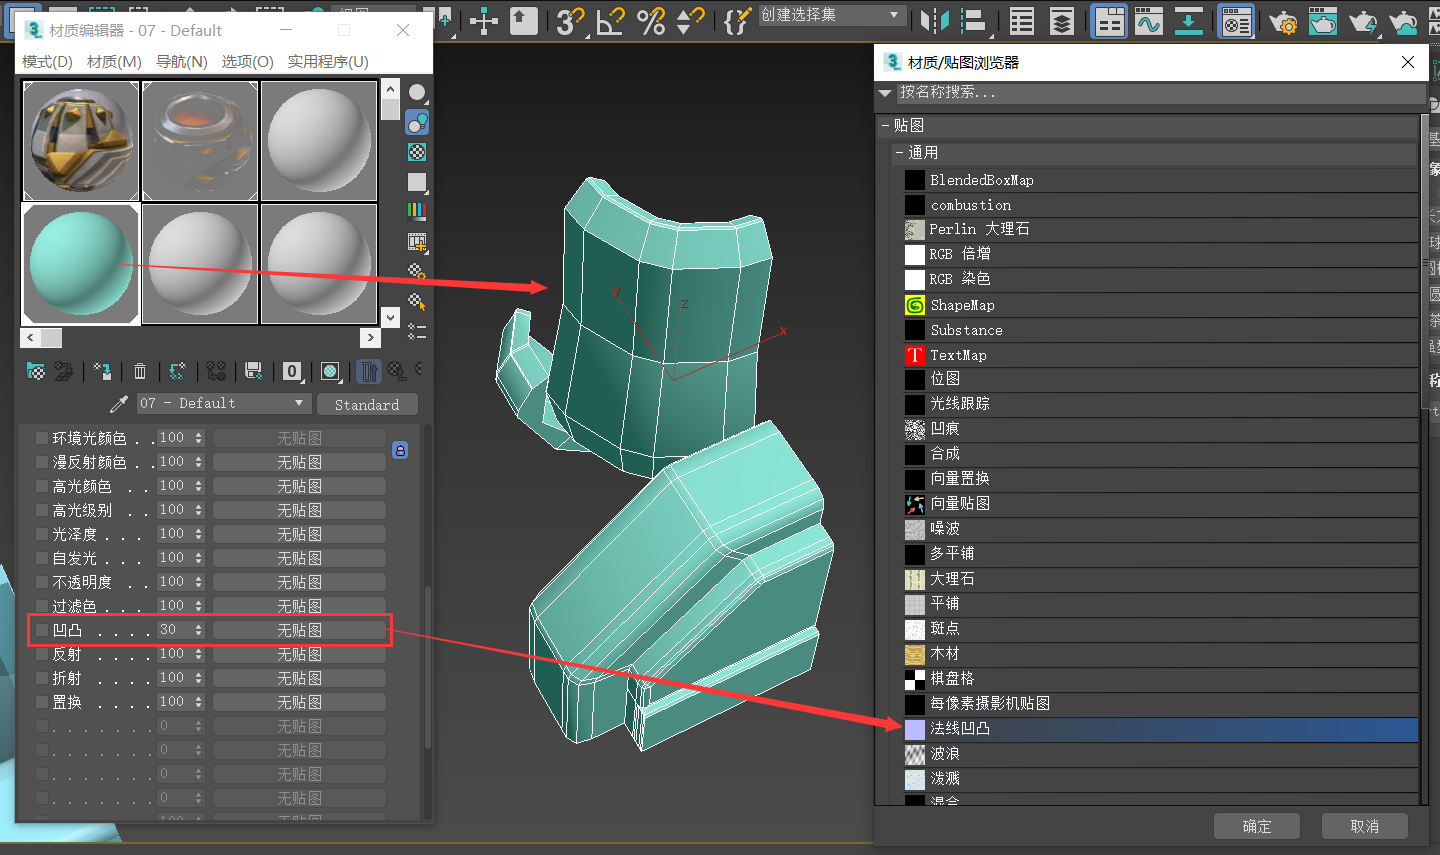
Task: Enable the 漫反射颜色 map checkbox
Action: (x=42, y=462)
